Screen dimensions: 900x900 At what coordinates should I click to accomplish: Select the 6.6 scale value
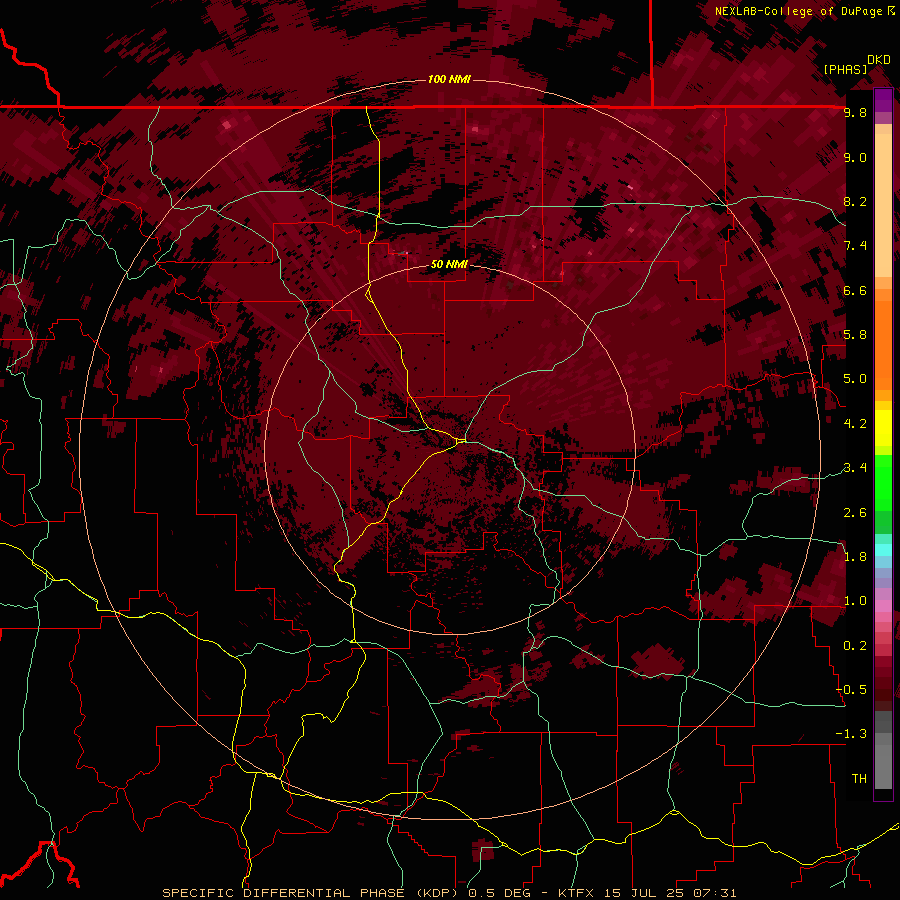click(855, 290)
